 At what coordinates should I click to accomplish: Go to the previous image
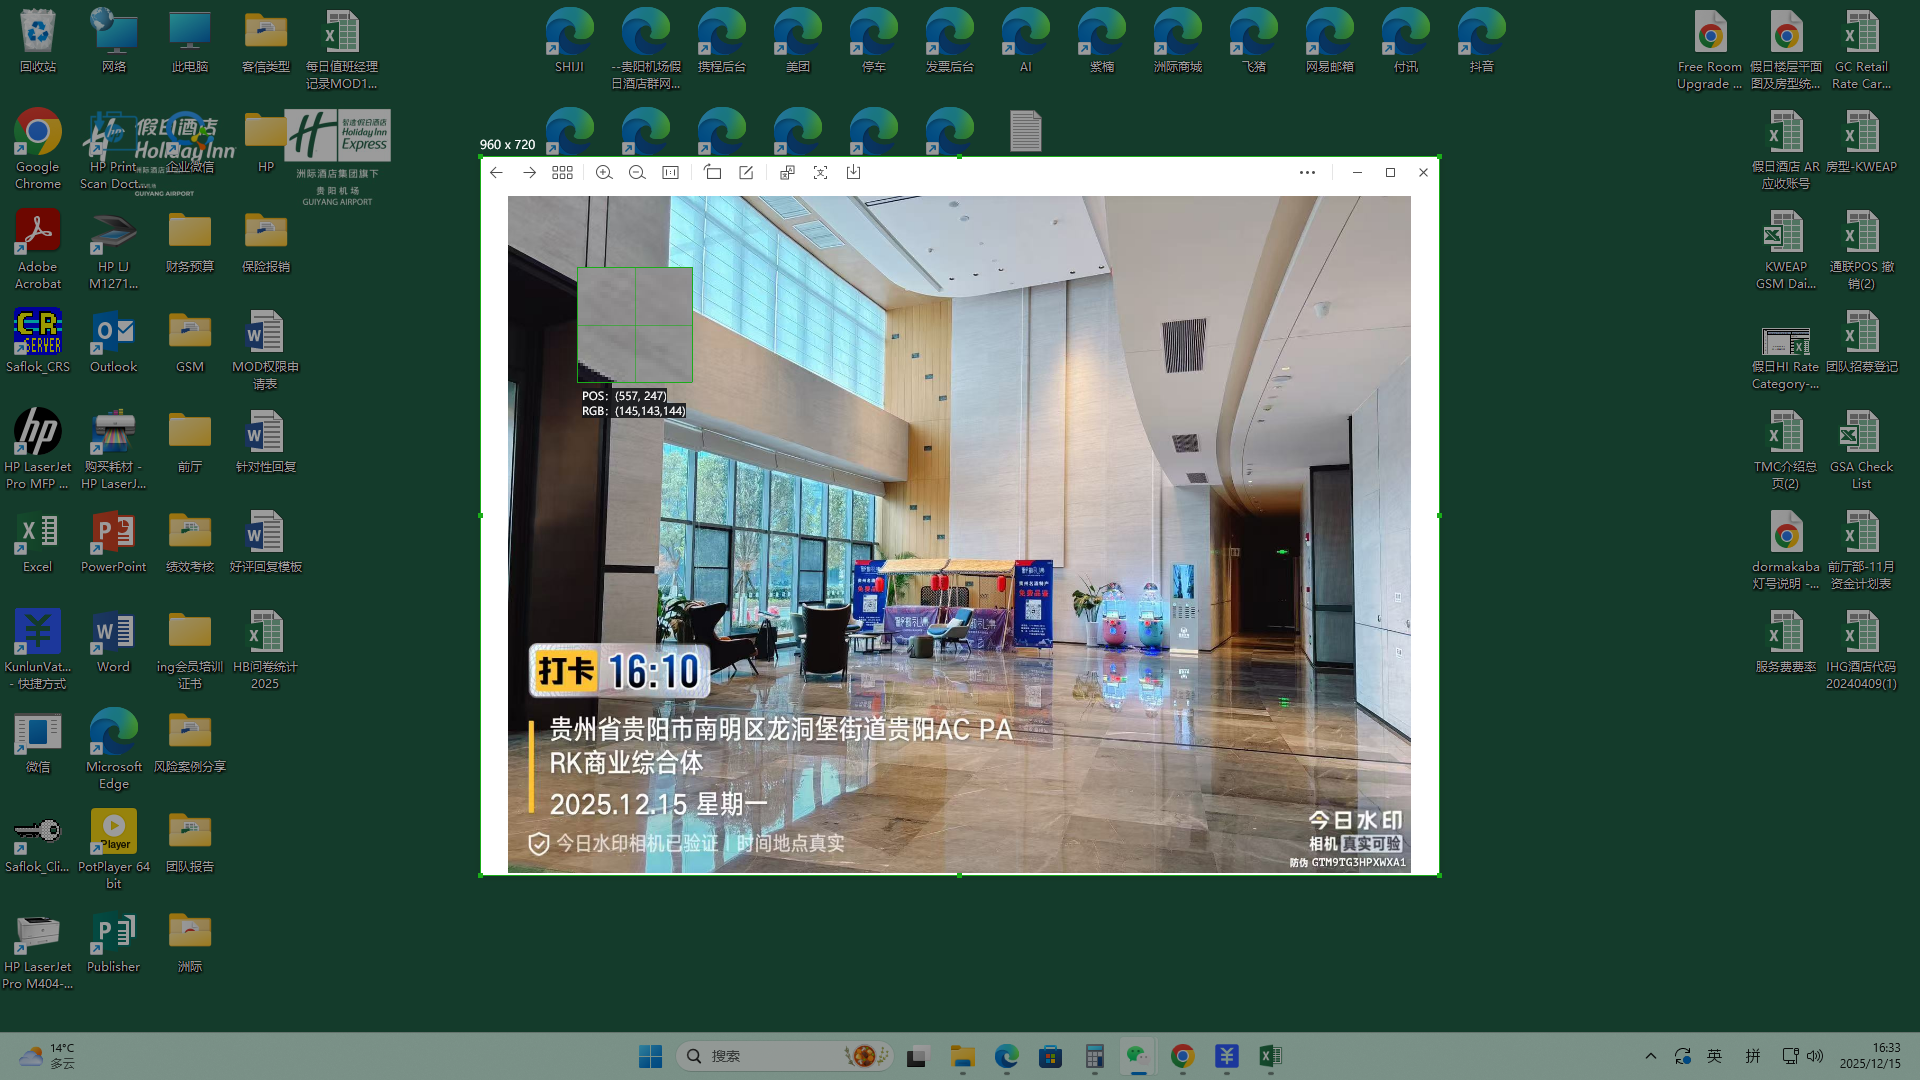[496, 172]
